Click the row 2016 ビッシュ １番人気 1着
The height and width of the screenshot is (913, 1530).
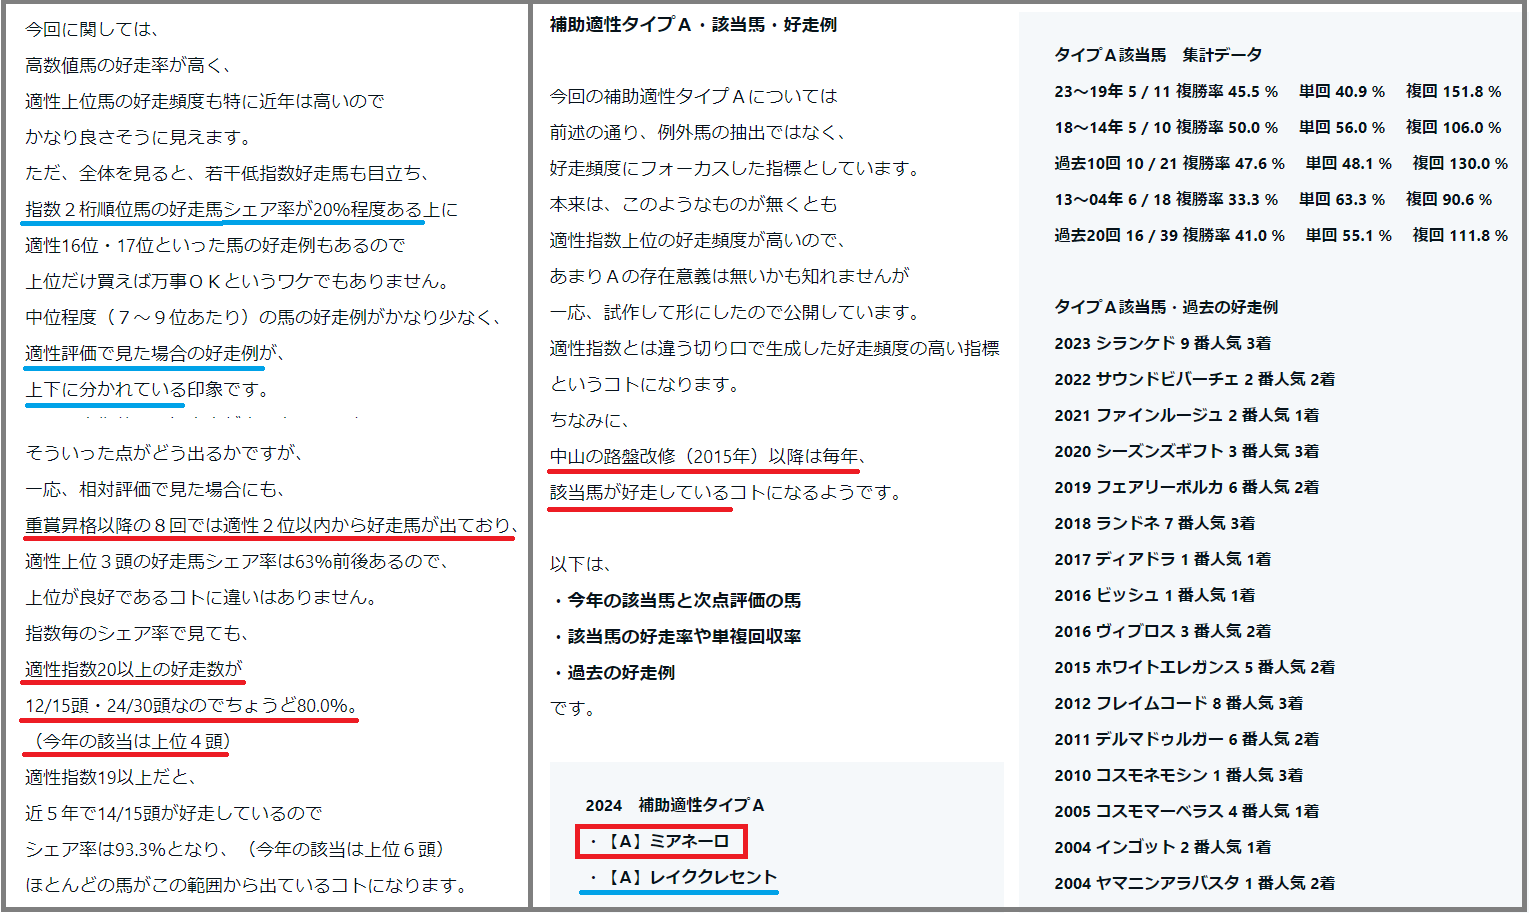coord(1155,595)
